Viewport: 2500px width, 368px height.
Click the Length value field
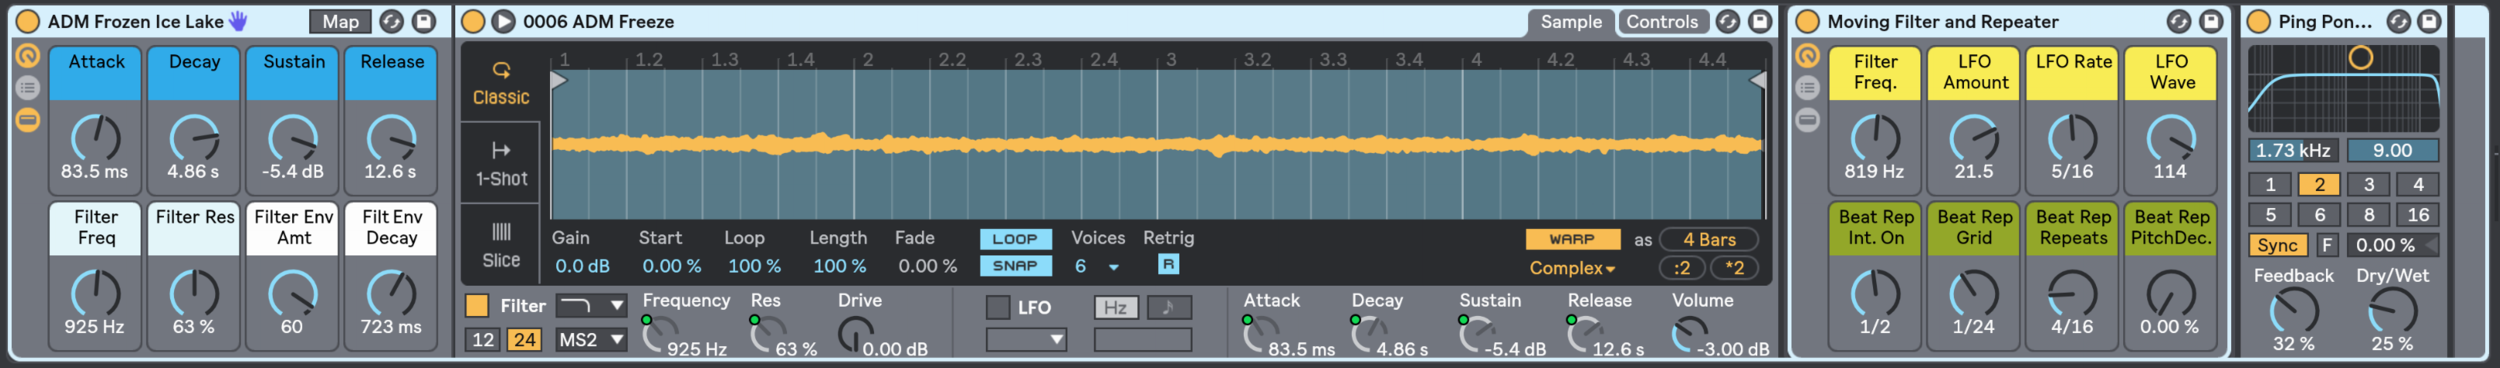click(x=839, y=266)
